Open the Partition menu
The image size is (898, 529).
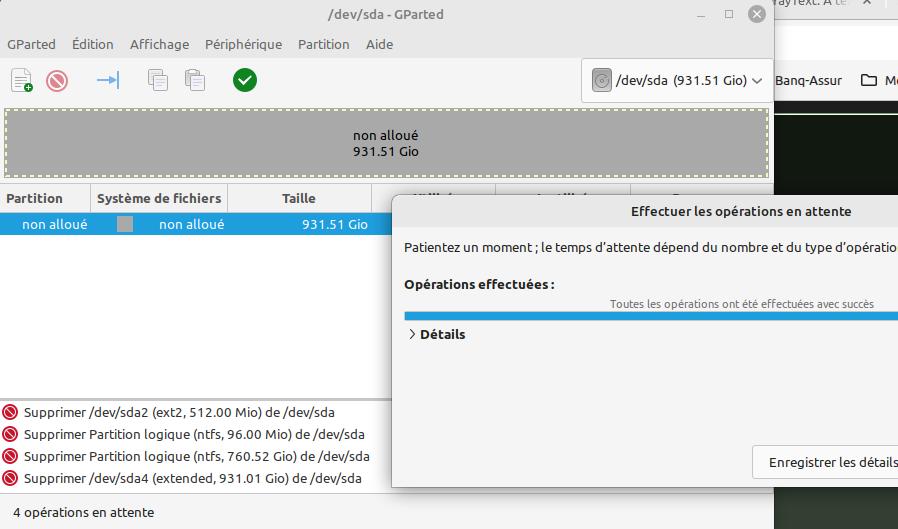[323, 44]
